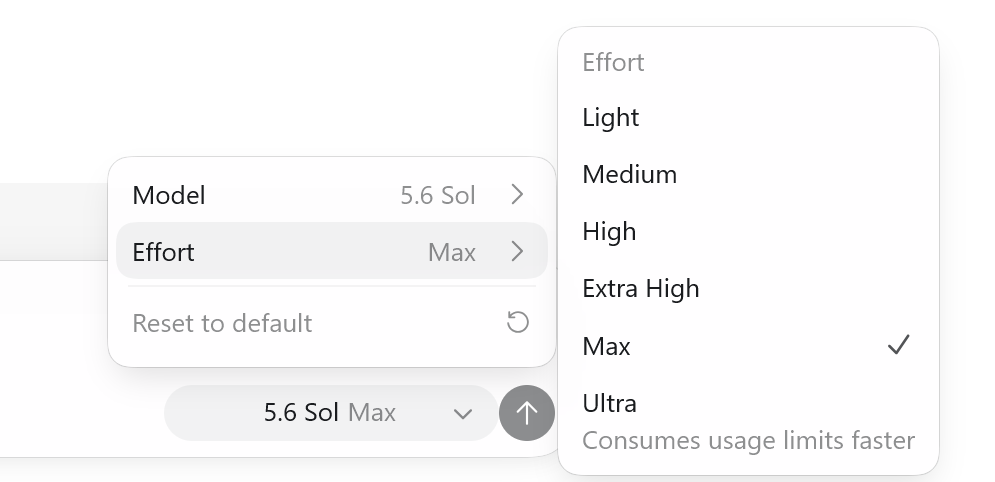Expand the Effort submenu right chevron

[x=517, y=252]
